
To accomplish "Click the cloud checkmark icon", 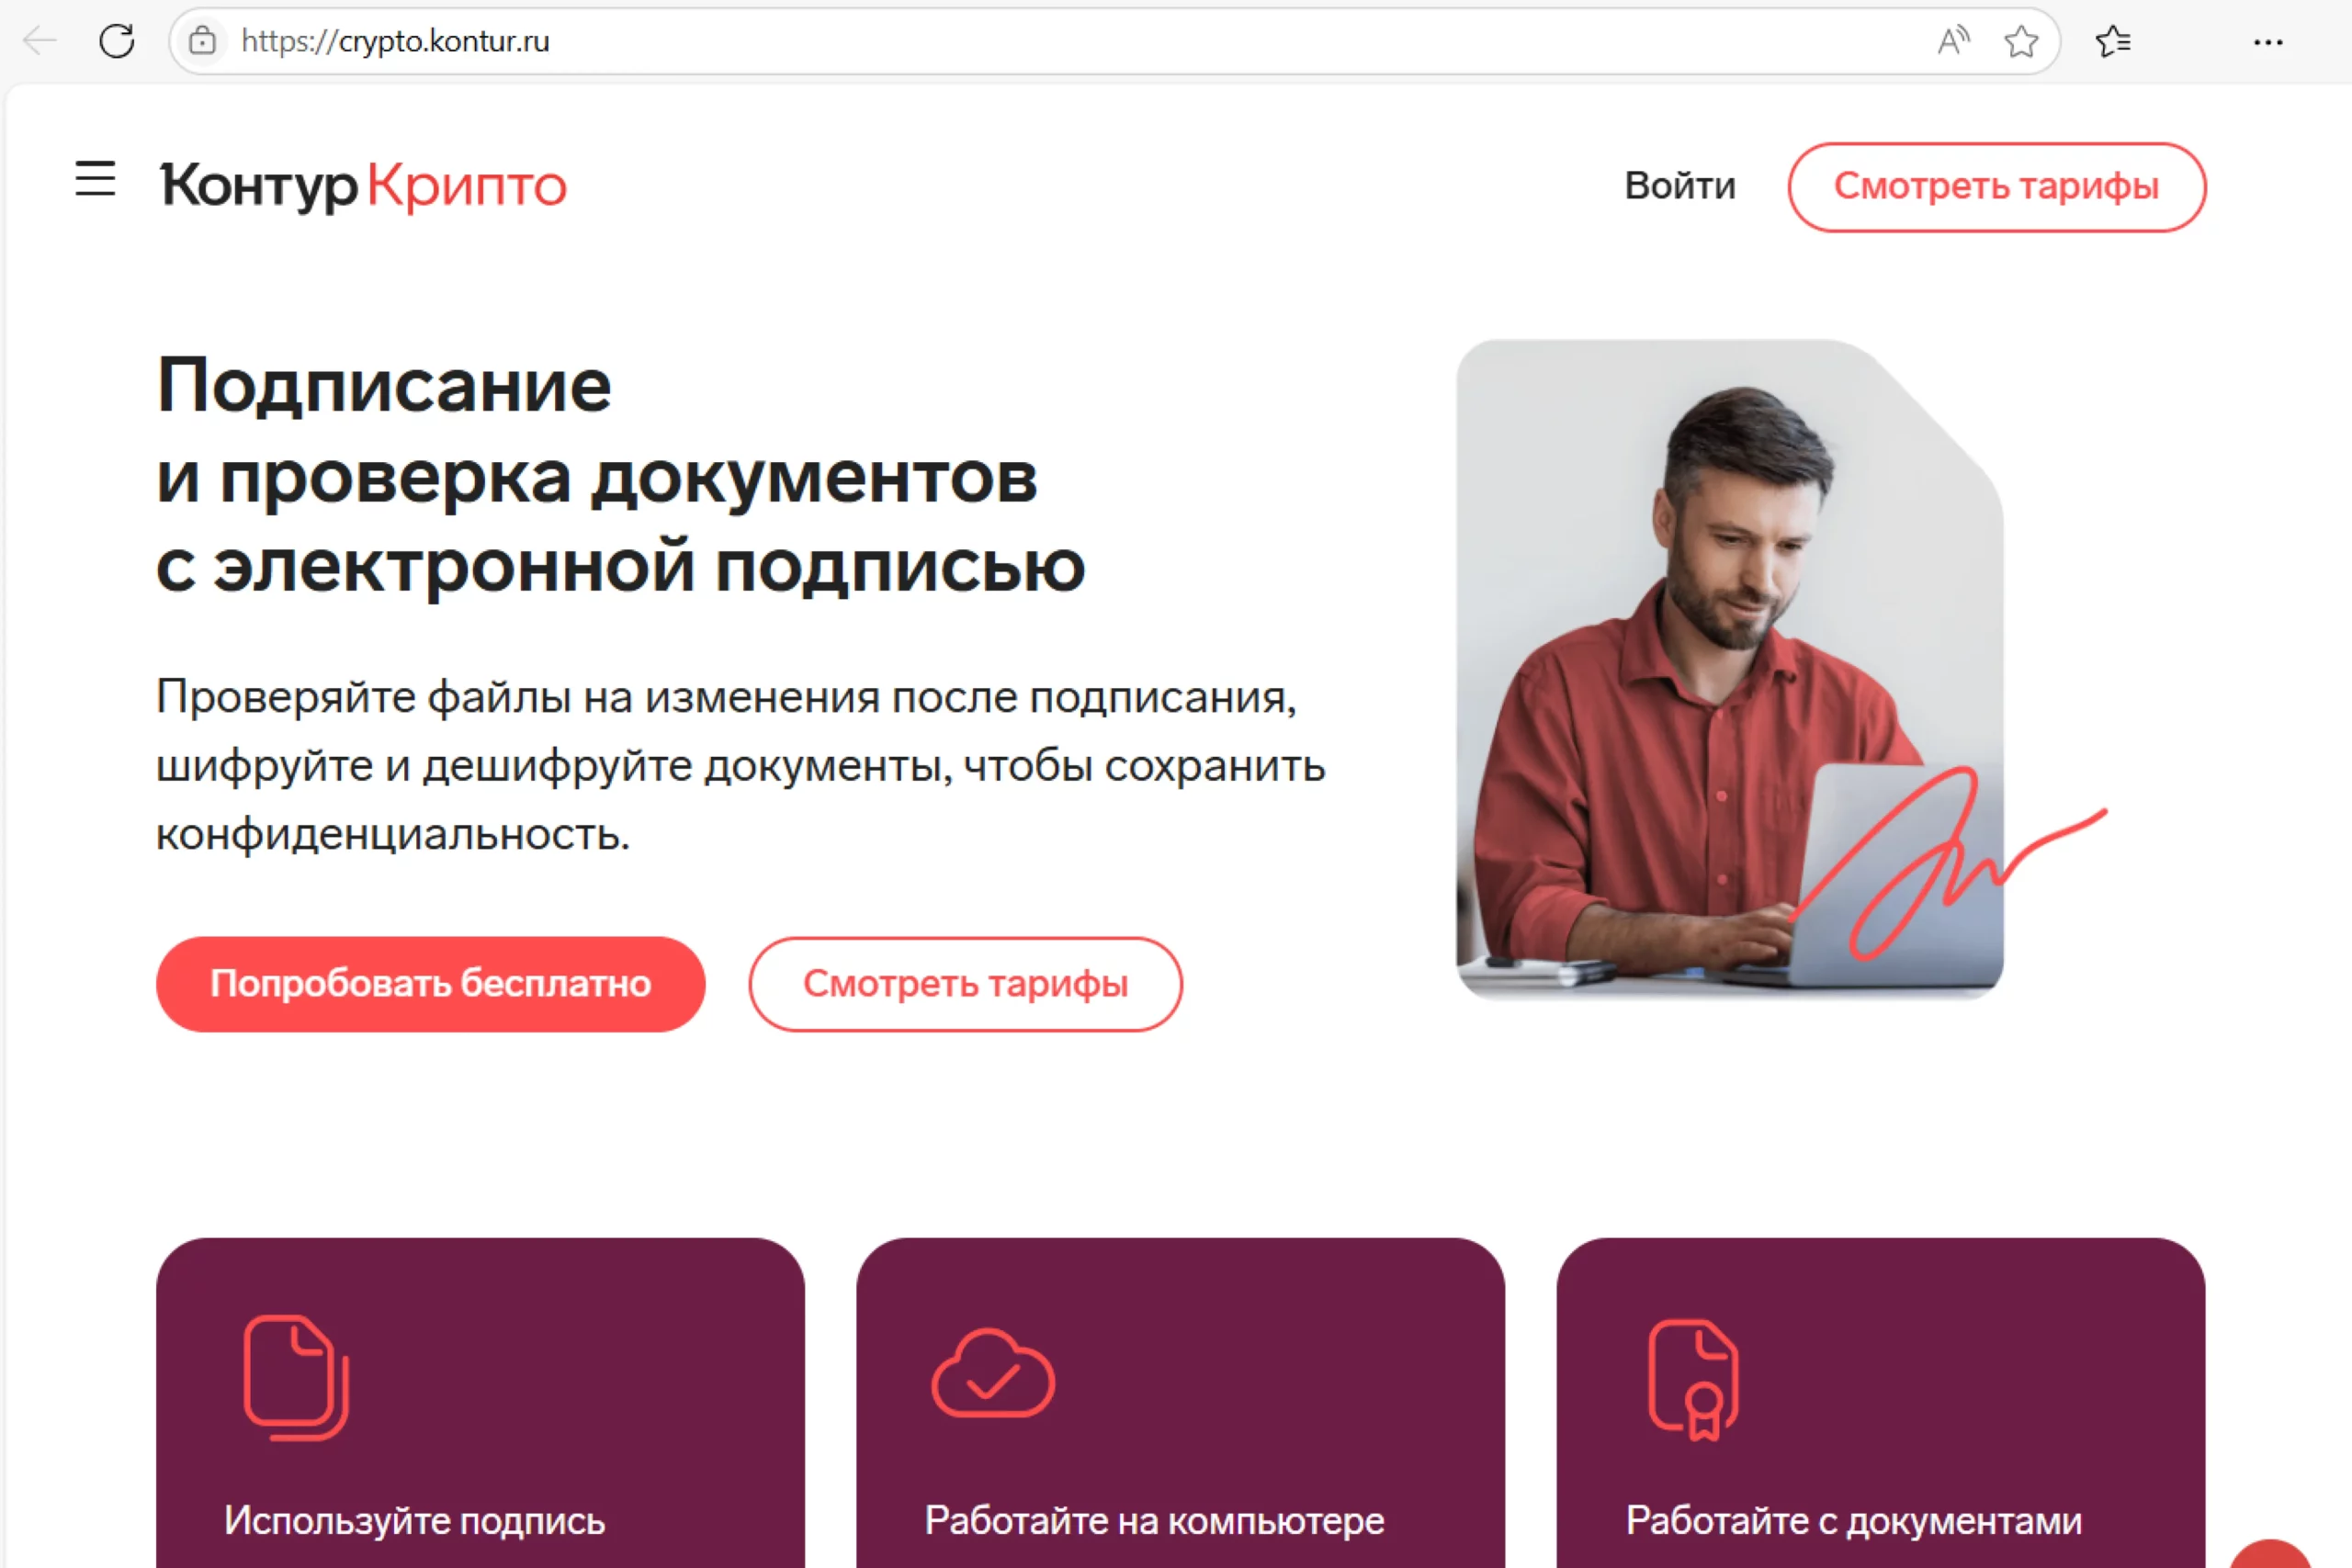I will click(993, 1373).
